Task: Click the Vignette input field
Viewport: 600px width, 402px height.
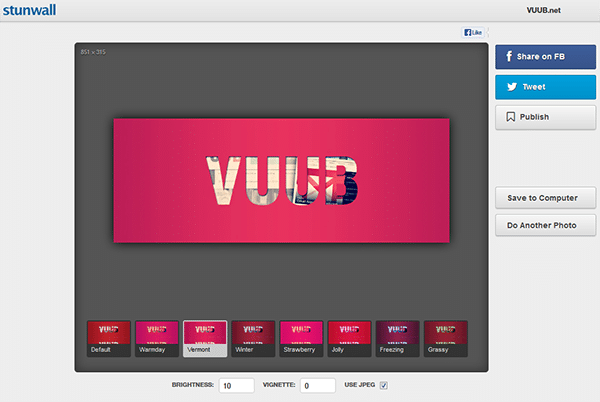Action: (319, 385)
